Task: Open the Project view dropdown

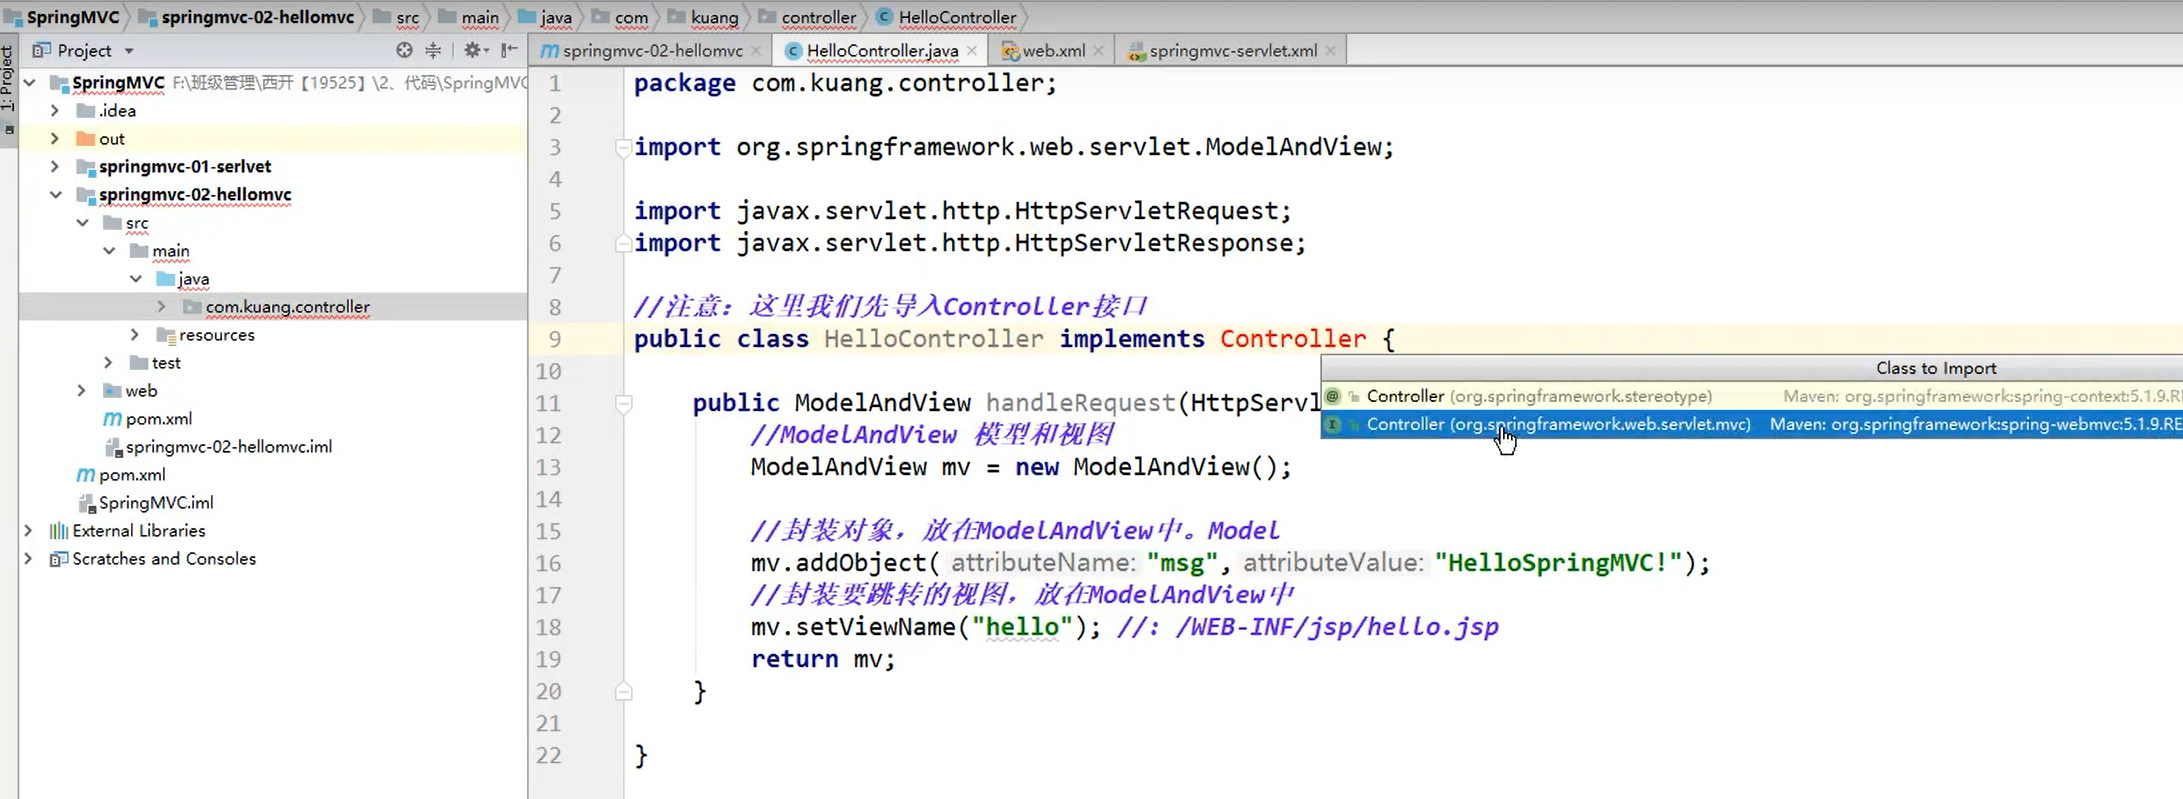Action: pos(129,51)
